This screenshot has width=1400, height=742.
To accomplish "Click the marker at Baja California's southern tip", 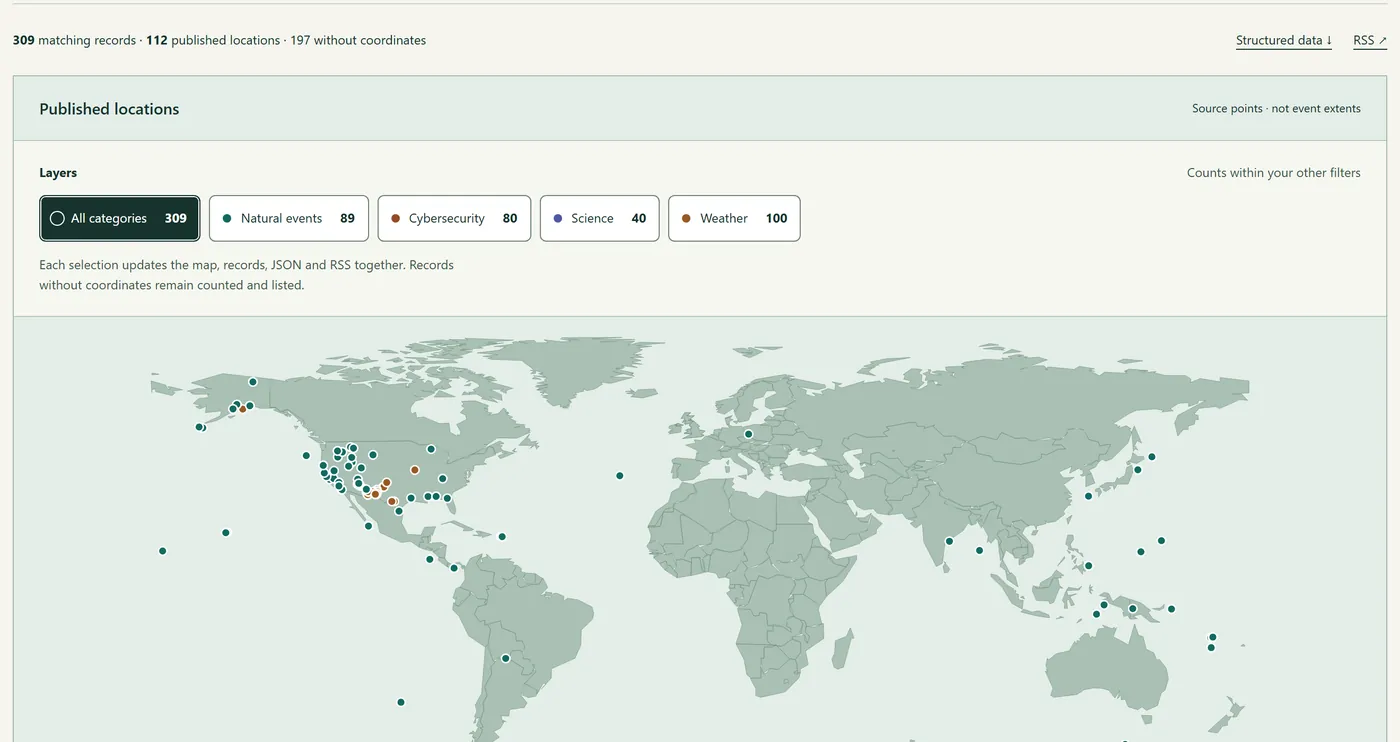I will 368,526.
